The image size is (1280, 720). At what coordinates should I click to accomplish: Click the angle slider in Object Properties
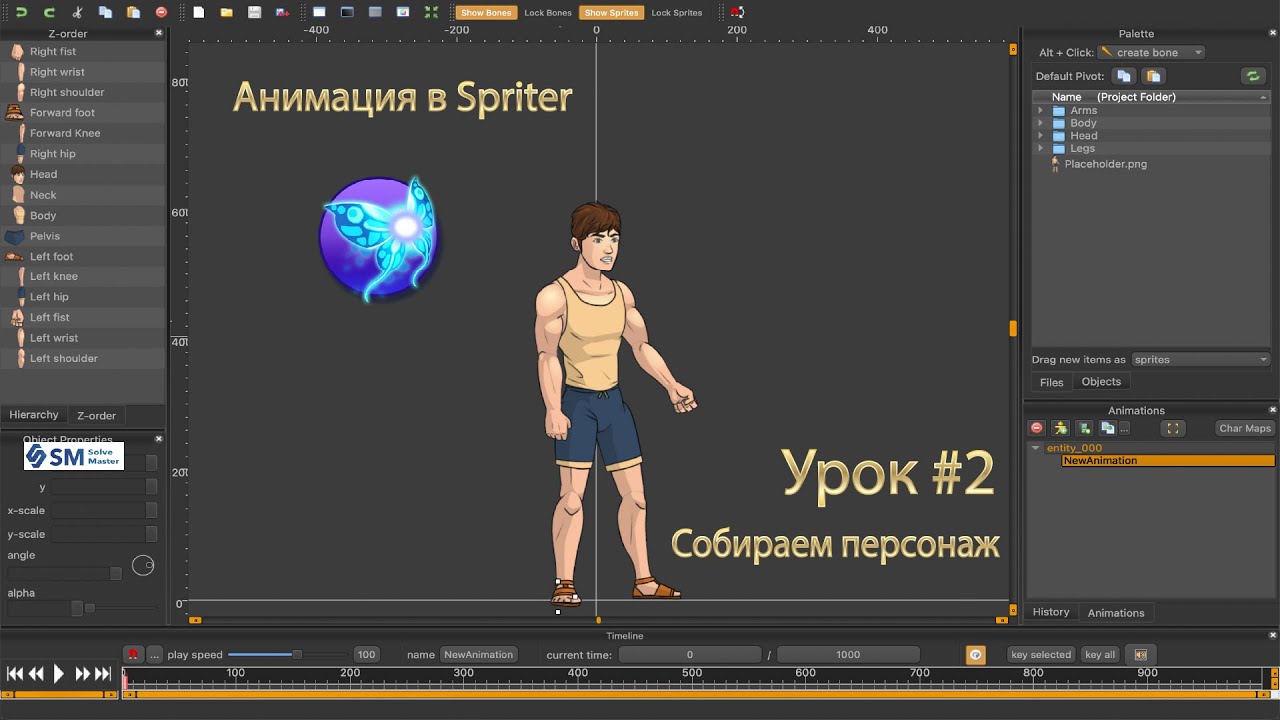65,574
